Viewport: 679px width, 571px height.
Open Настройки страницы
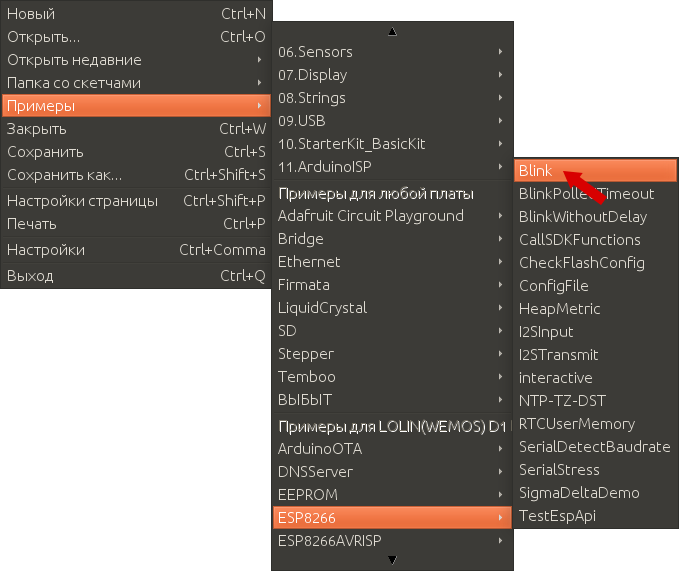pyautogui.click(x=136, y=200)
